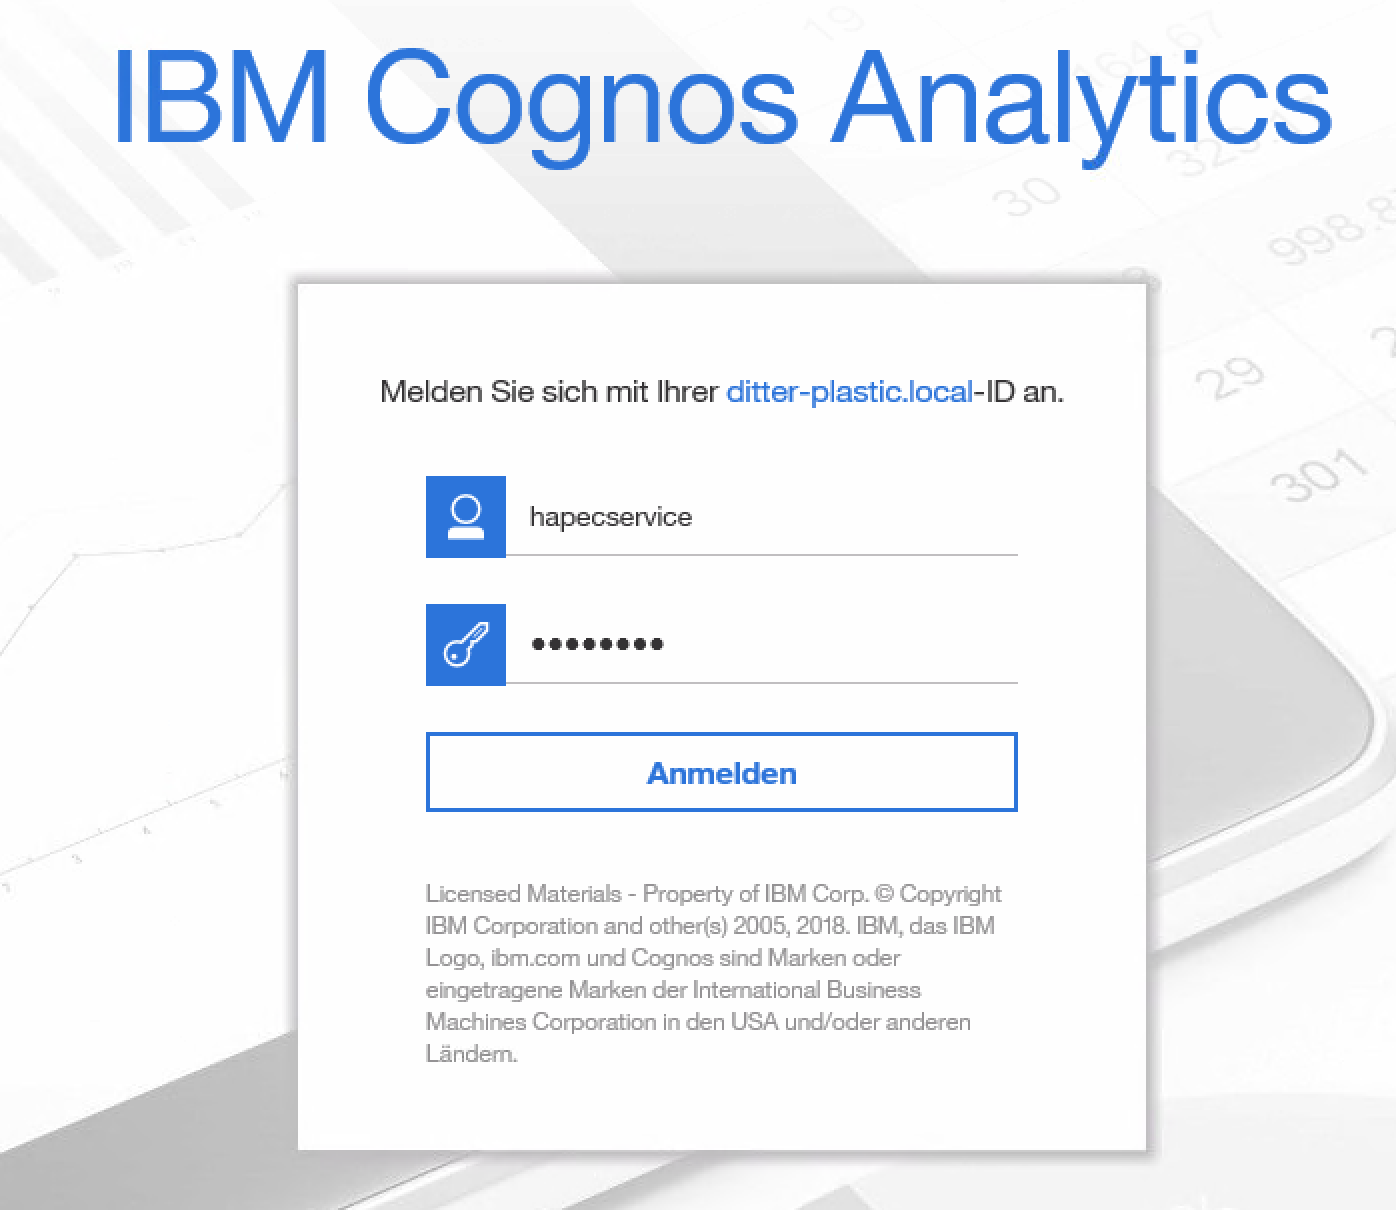Click the key icon beside password
Image resolution: width=1396 pixels, height=1210 pixels.
(x=466, y=645)
